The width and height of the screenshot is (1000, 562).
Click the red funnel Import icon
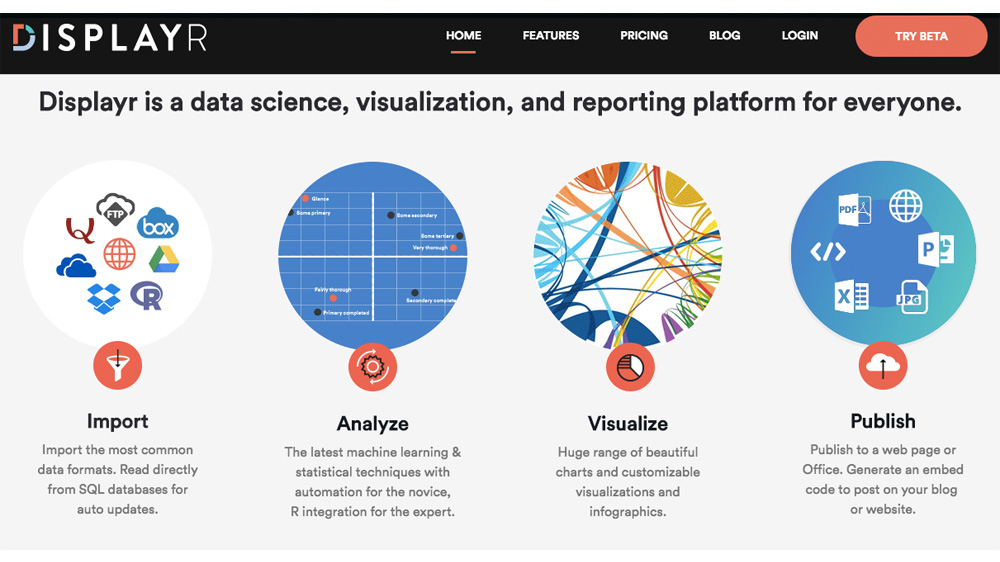[x=118, y=366]
